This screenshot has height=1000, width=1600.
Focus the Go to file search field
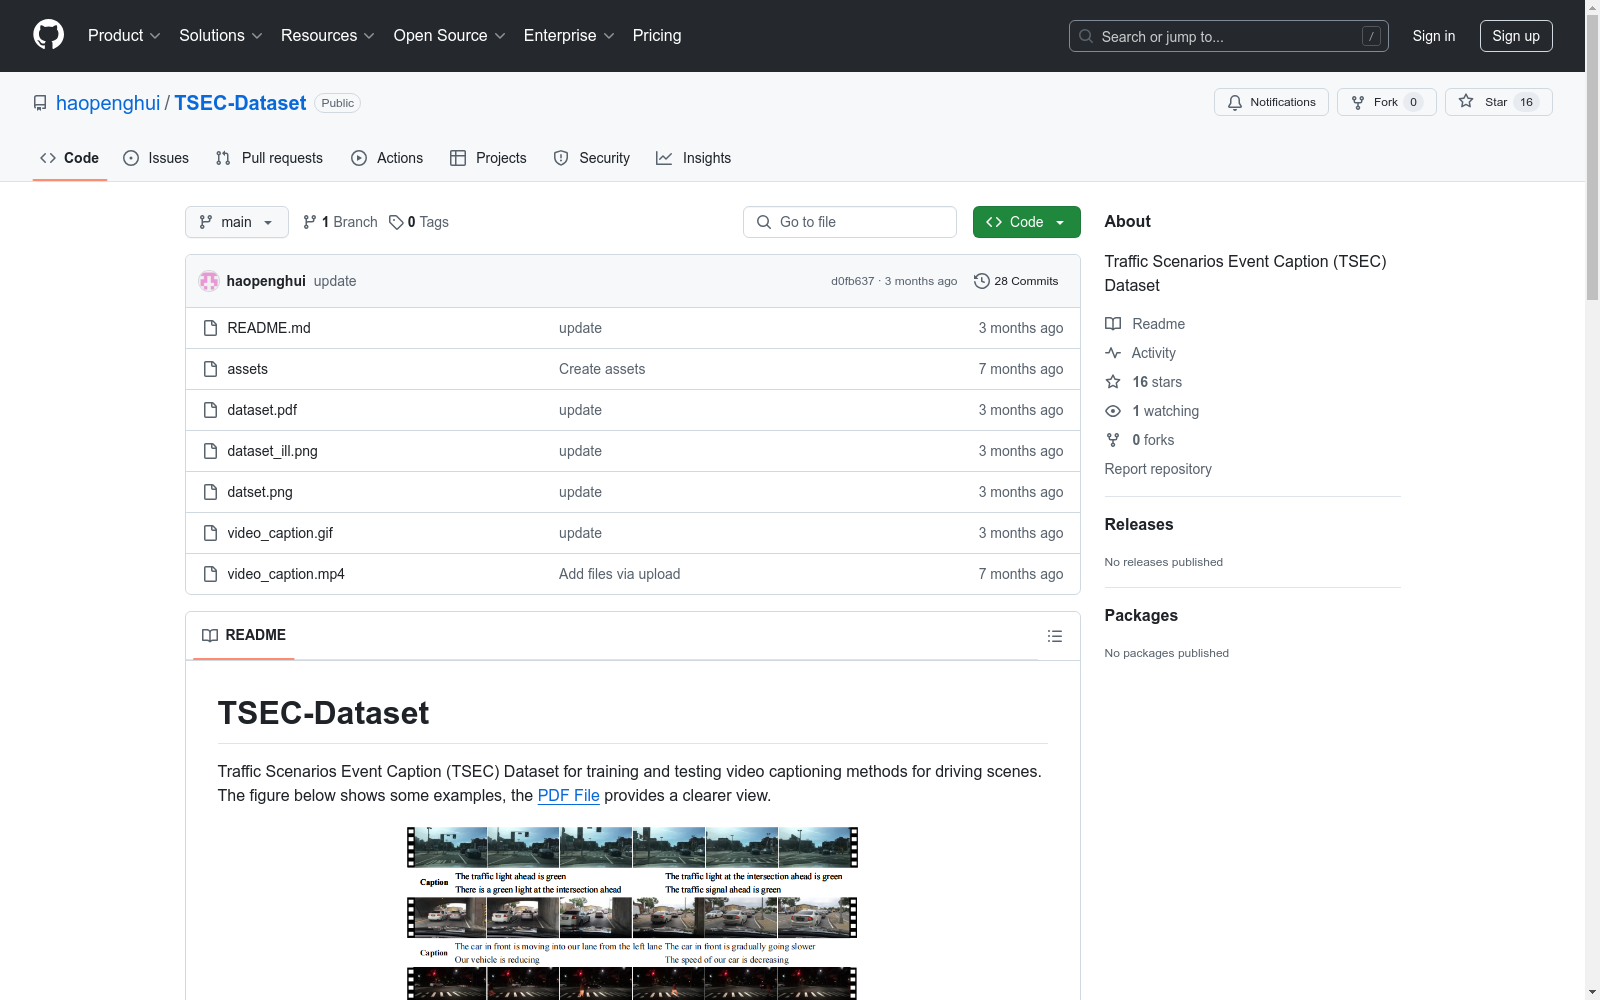tap(850, 222)
